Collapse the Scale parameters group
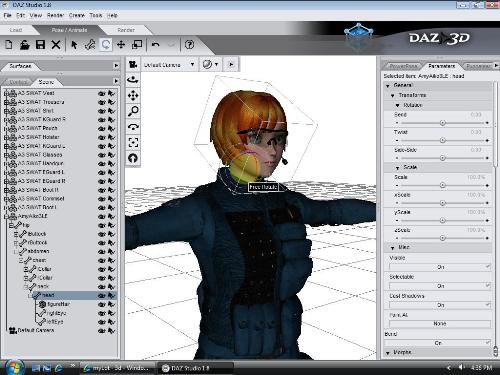Viewport: 500px width, 375px height. click(x=397, y=168)
